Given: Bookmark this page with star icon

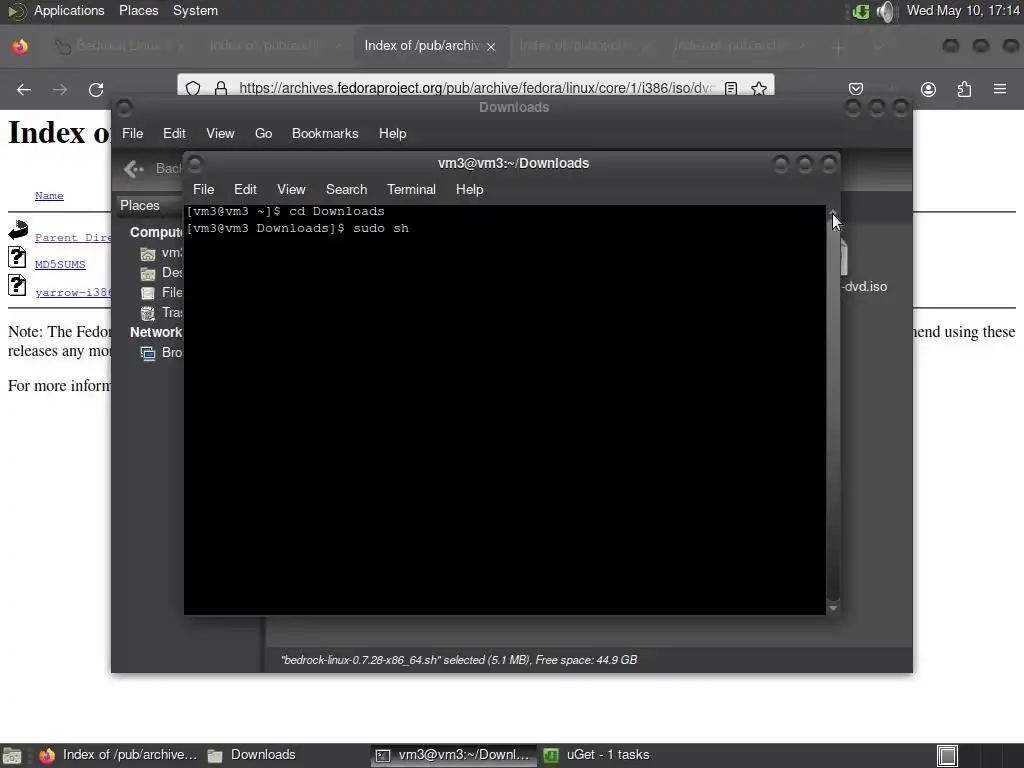Looking at the screenshot, I should (x=759, y=88).
